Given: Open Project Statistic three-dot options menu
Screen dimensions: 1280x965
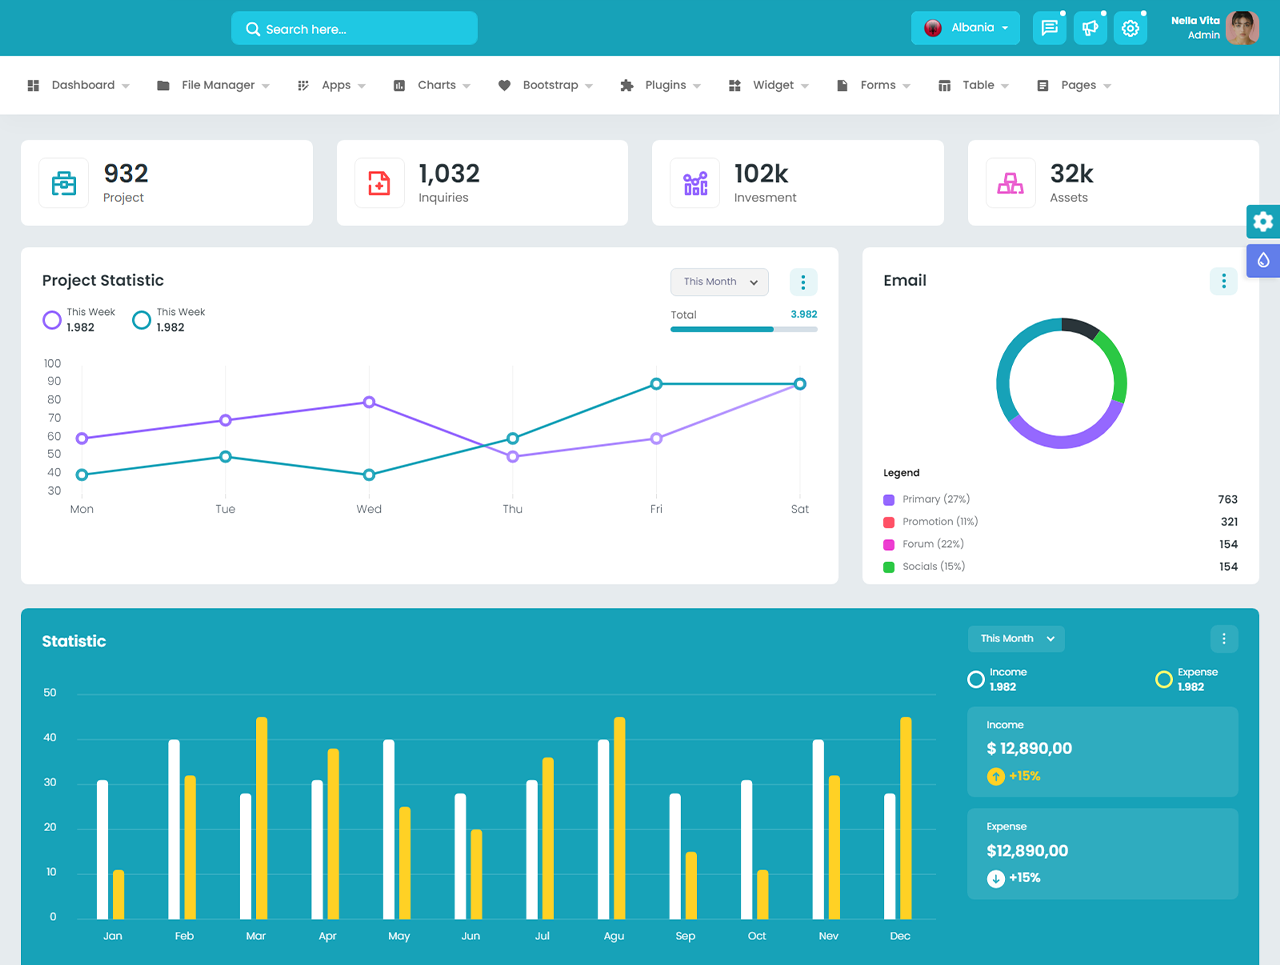Looking at the screenshot, I should (803, 282).
